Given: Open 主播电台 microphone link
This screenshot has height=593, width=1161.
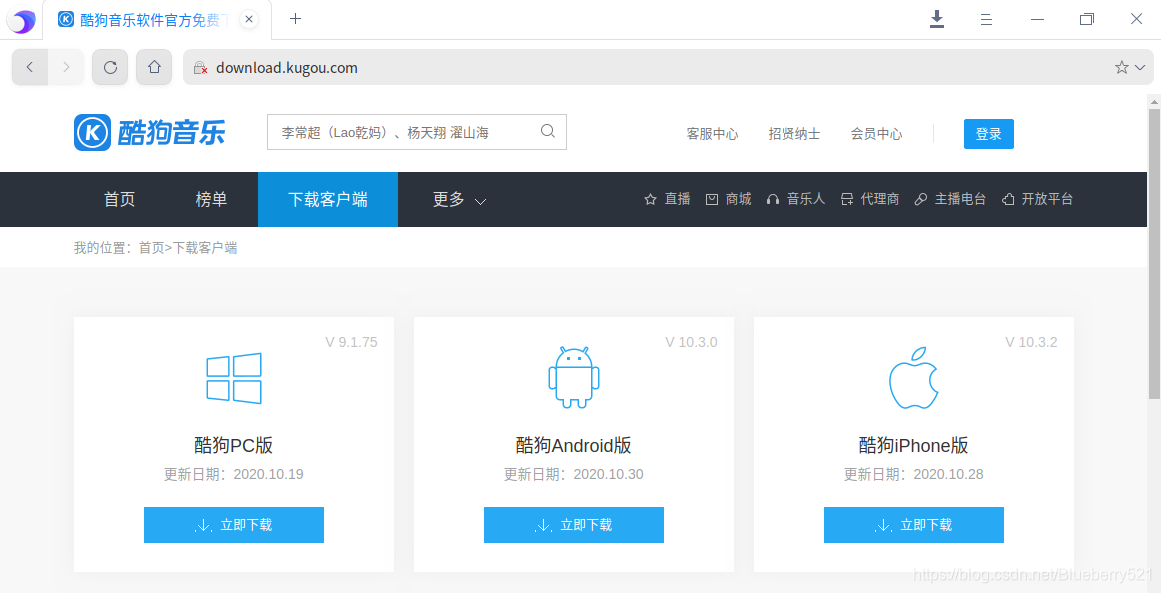Looking at the screenshot, I should pyautogui.click(x=951, y=199).
